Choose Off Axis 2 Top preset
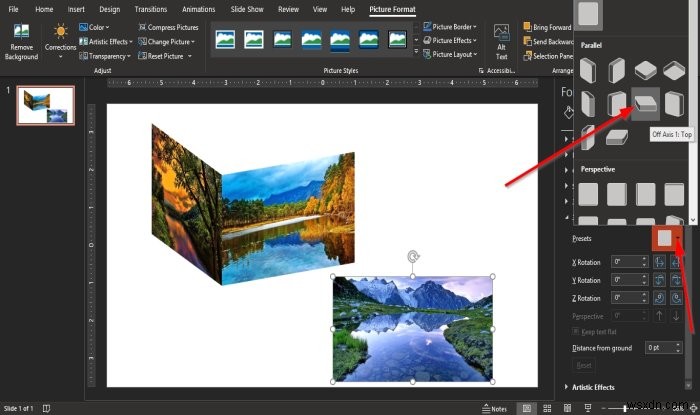 [x=617, y=137]
